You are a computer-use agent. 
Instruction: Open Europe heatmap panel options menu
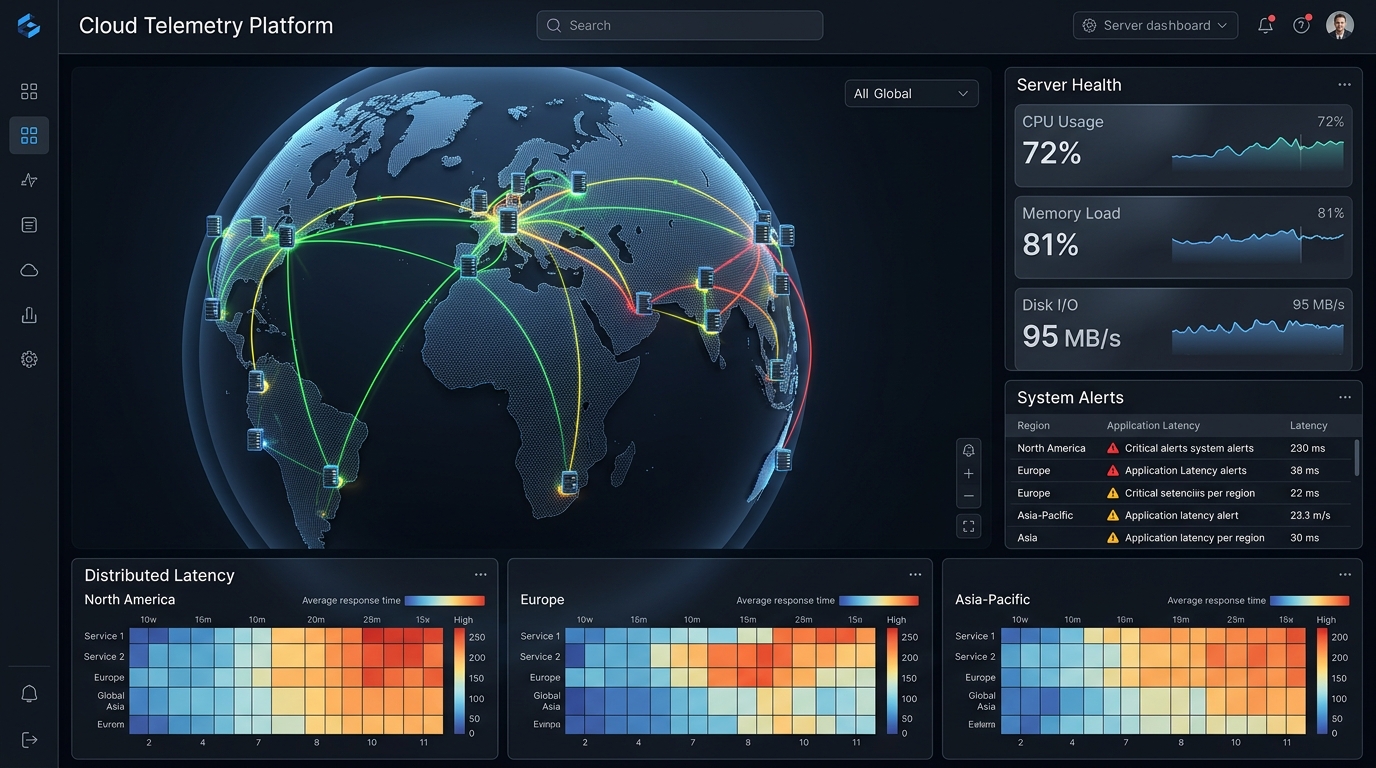pos(915,575)
